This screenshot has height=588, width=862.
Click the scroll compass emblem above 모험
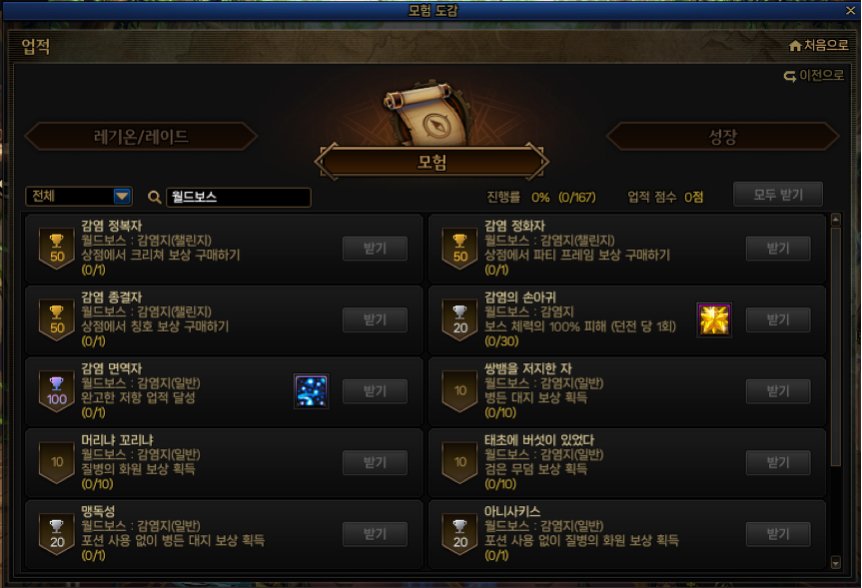[427, 114]
